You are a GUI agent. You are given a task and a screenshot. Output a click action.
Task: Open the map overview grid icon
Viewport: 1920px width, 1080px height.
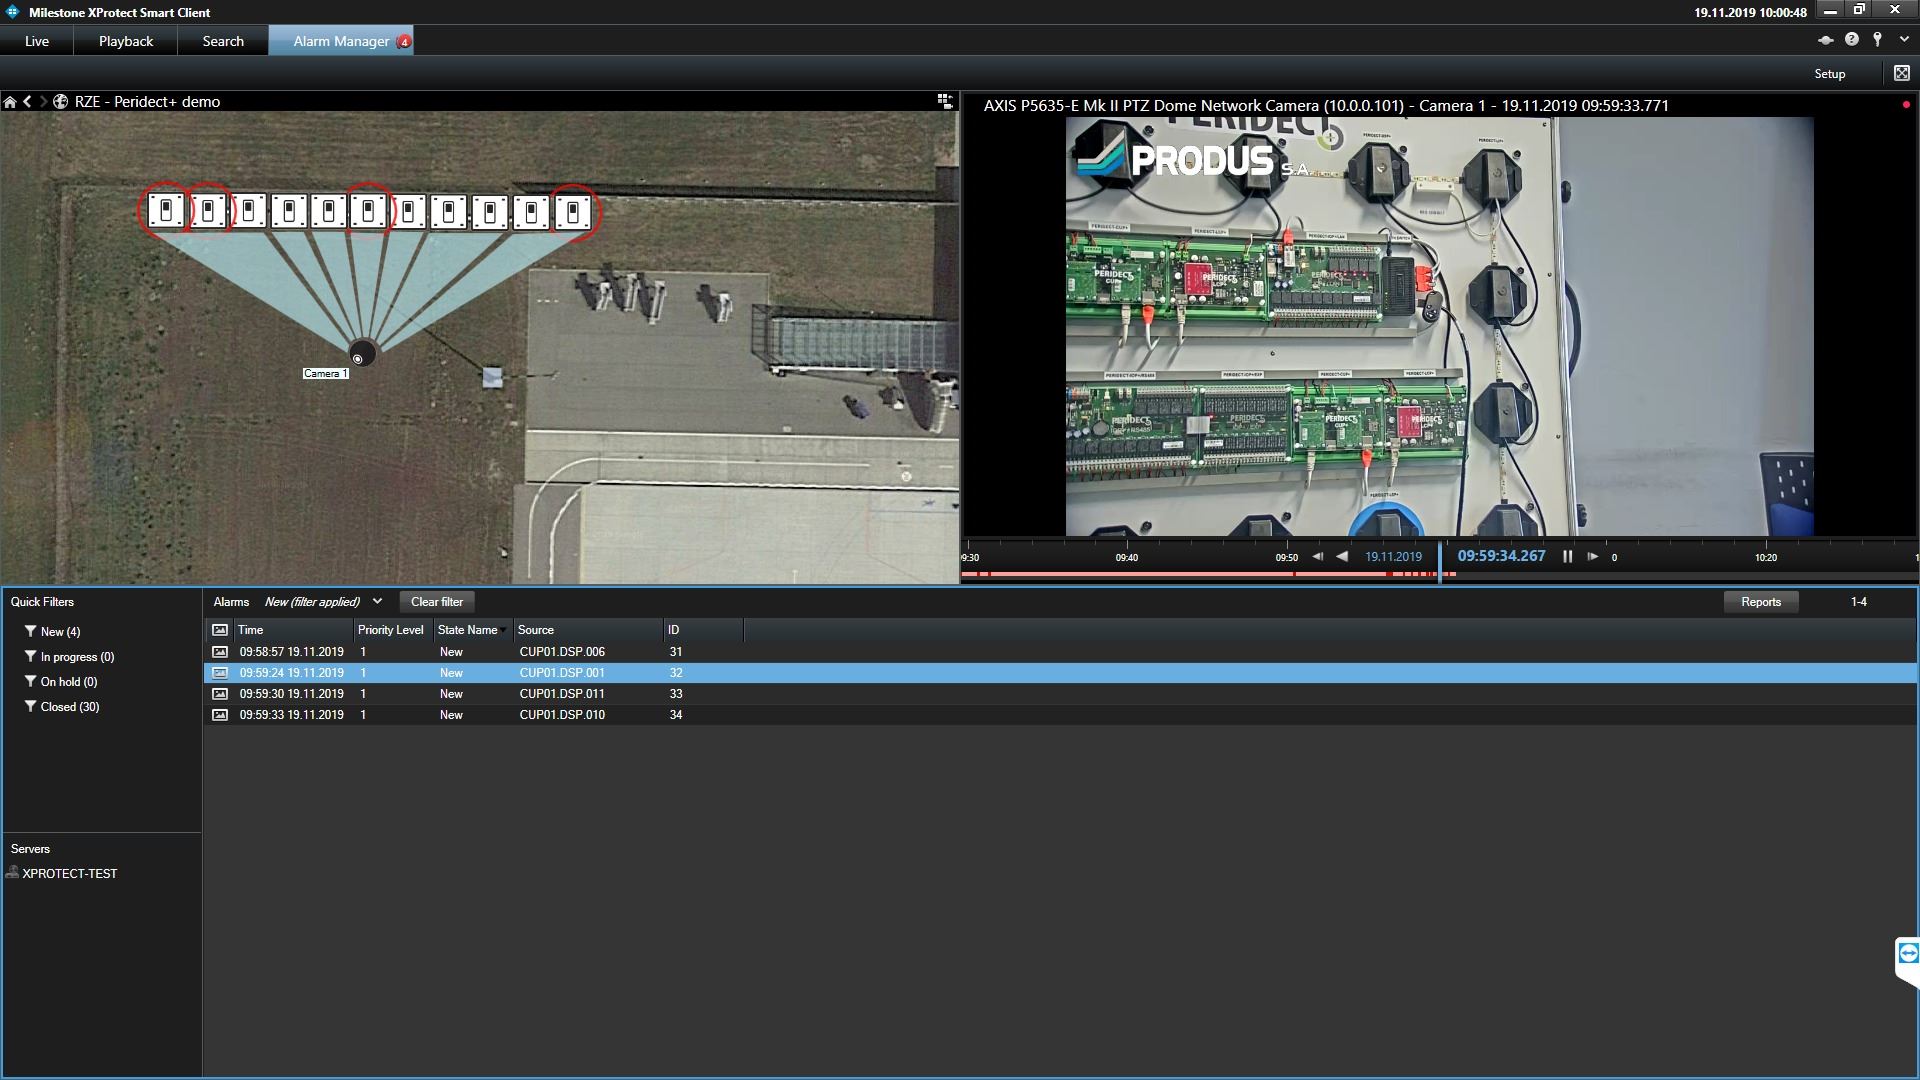tap(944, 101)
